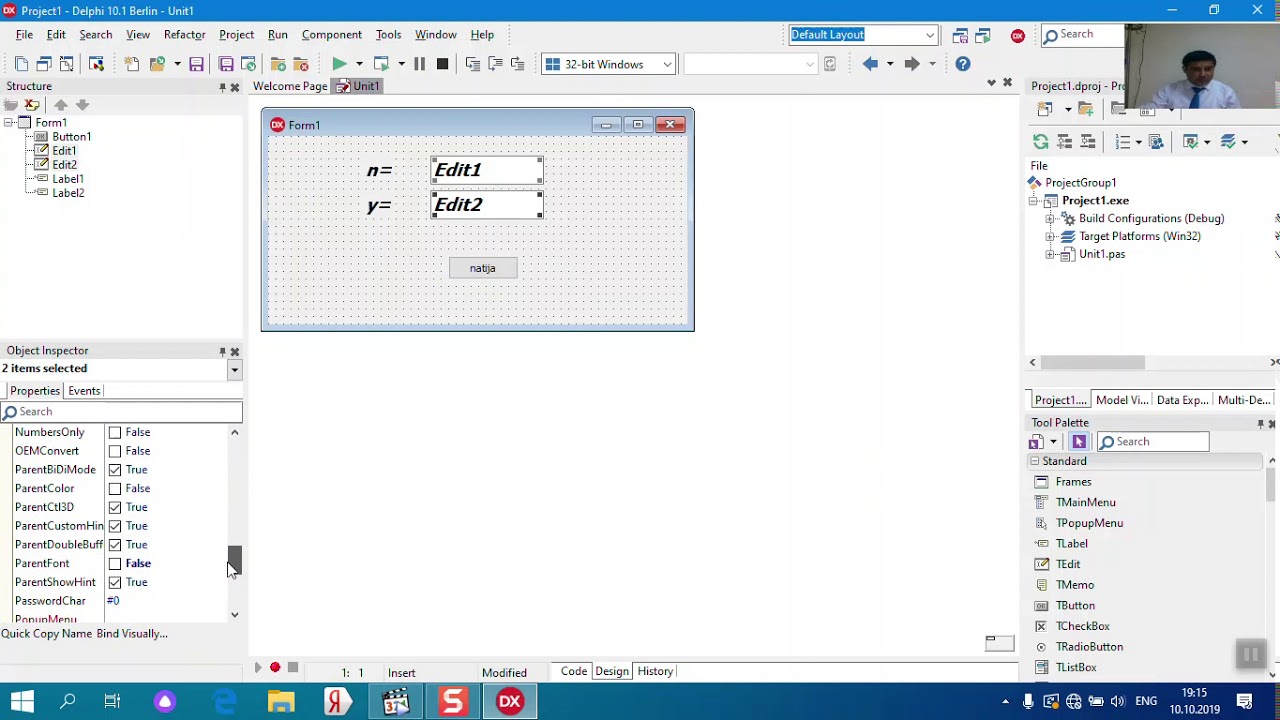Switch to the Welcome Page tab
Image resolution: width=1280 pixels, height=720 pixels.
click(x=290, y=87)
